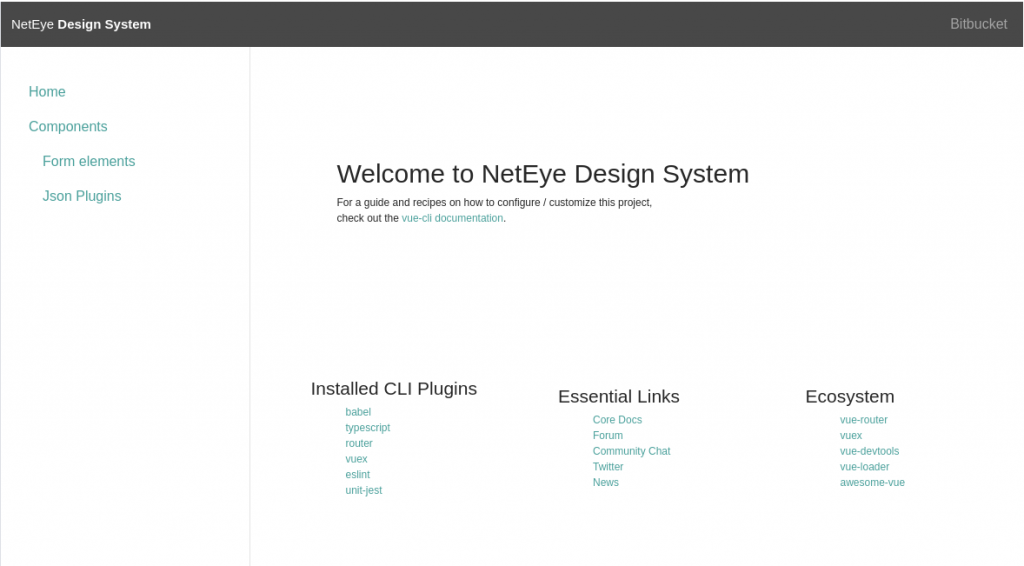Open the vue-router ecosystem link
Viewport: 1024px width, 566px height.
point(863,420)
